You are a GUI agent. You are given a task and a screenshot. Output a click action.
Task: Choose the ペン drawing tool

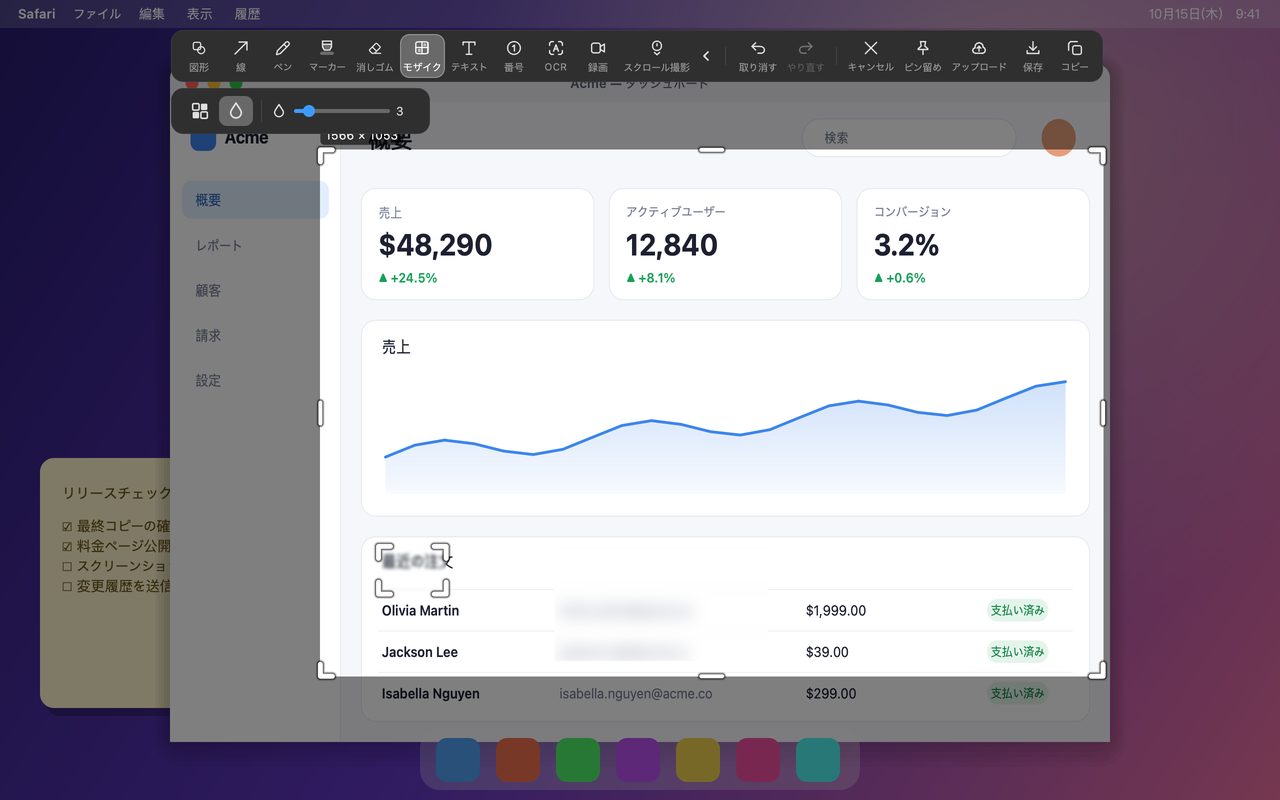283,56
